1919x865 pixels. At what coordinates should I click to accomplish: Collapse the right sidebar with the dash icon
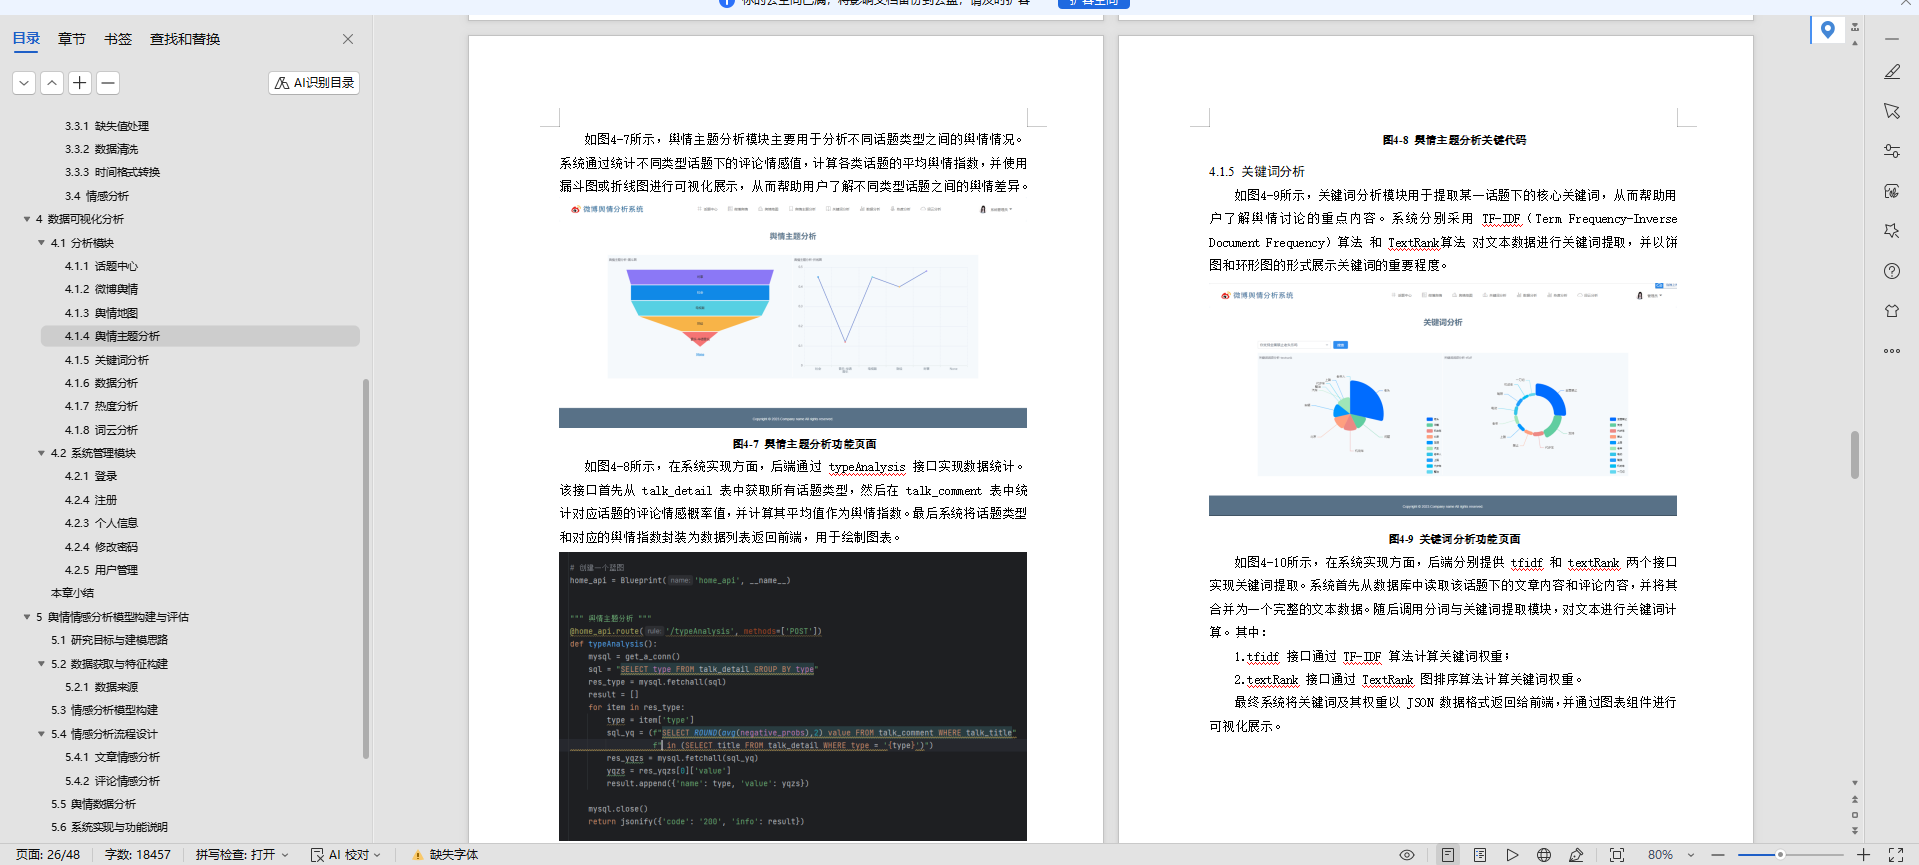click(1892, 39)
